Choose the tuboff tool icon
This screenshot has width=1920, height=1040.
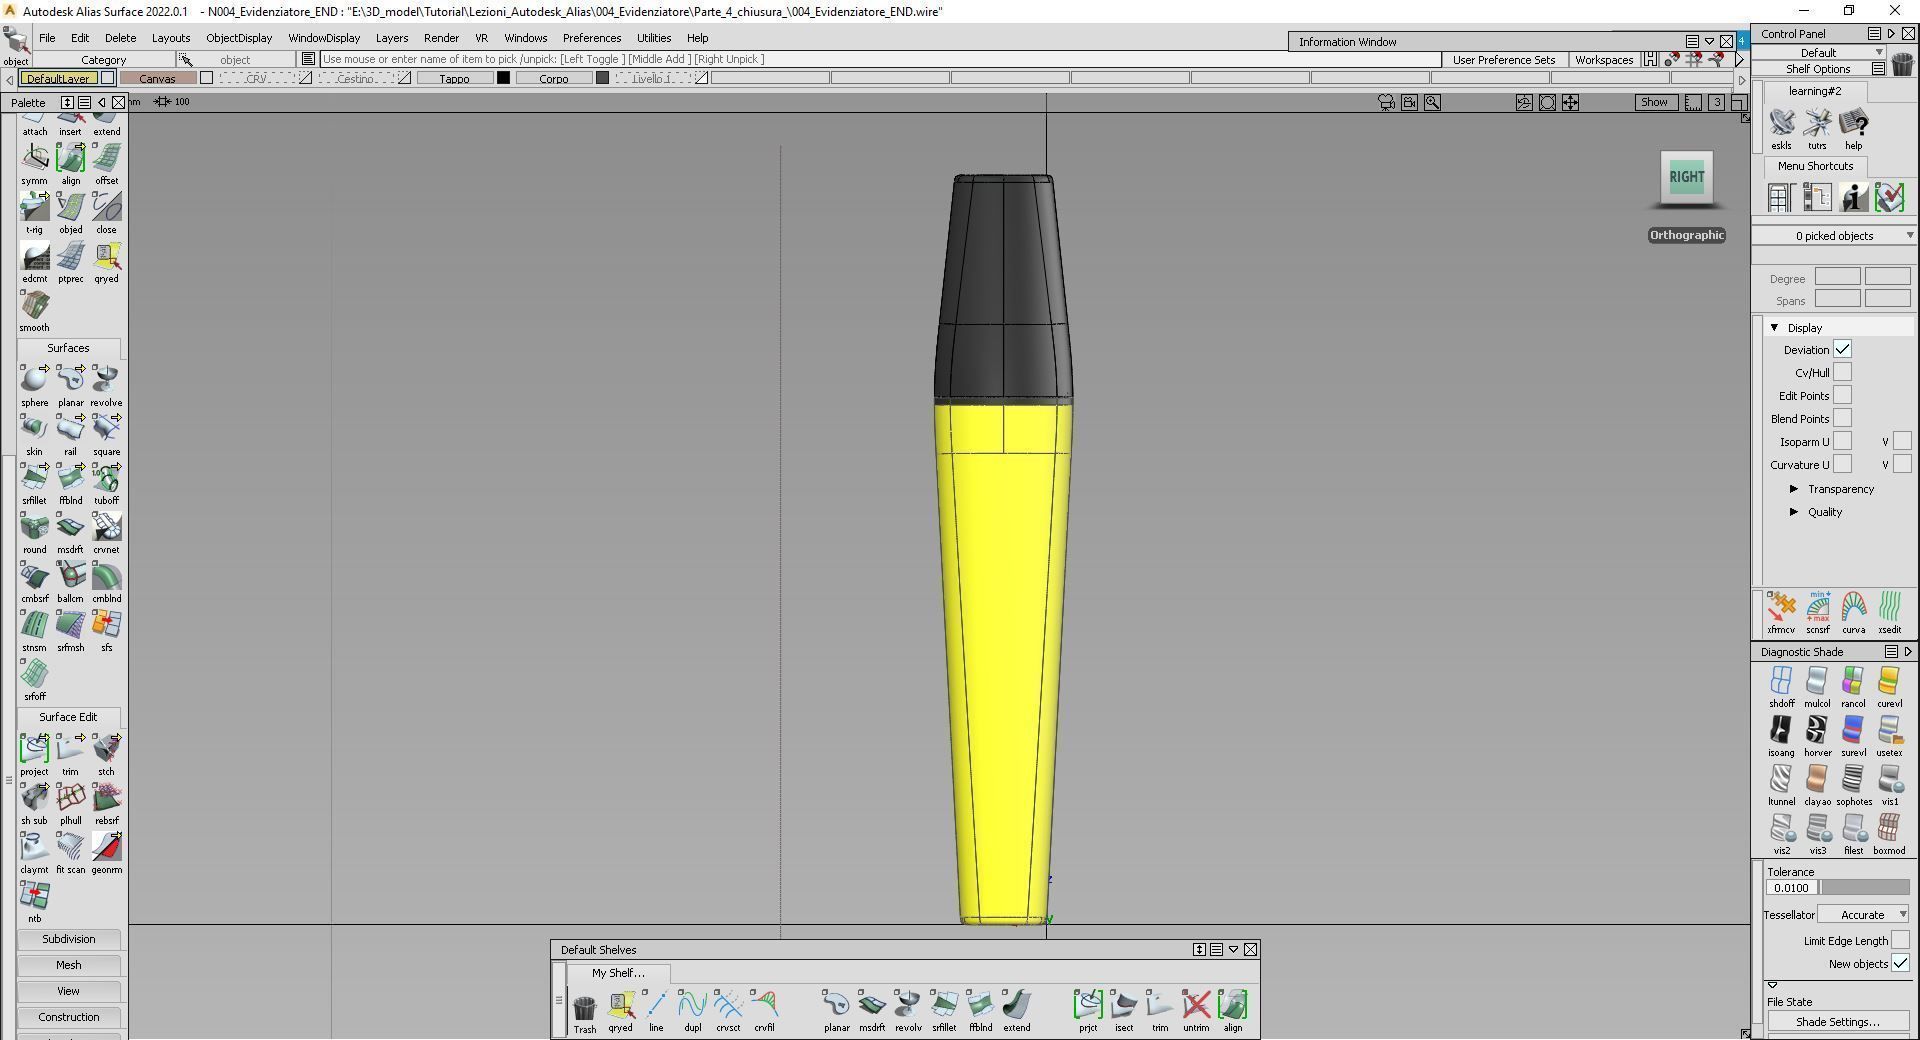coord(106,477)
